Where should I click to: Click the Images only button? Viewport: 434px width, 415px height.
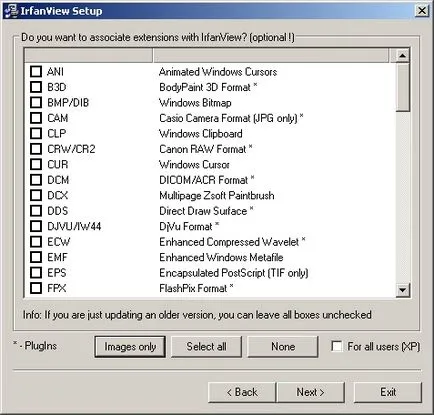coord(130,347)
